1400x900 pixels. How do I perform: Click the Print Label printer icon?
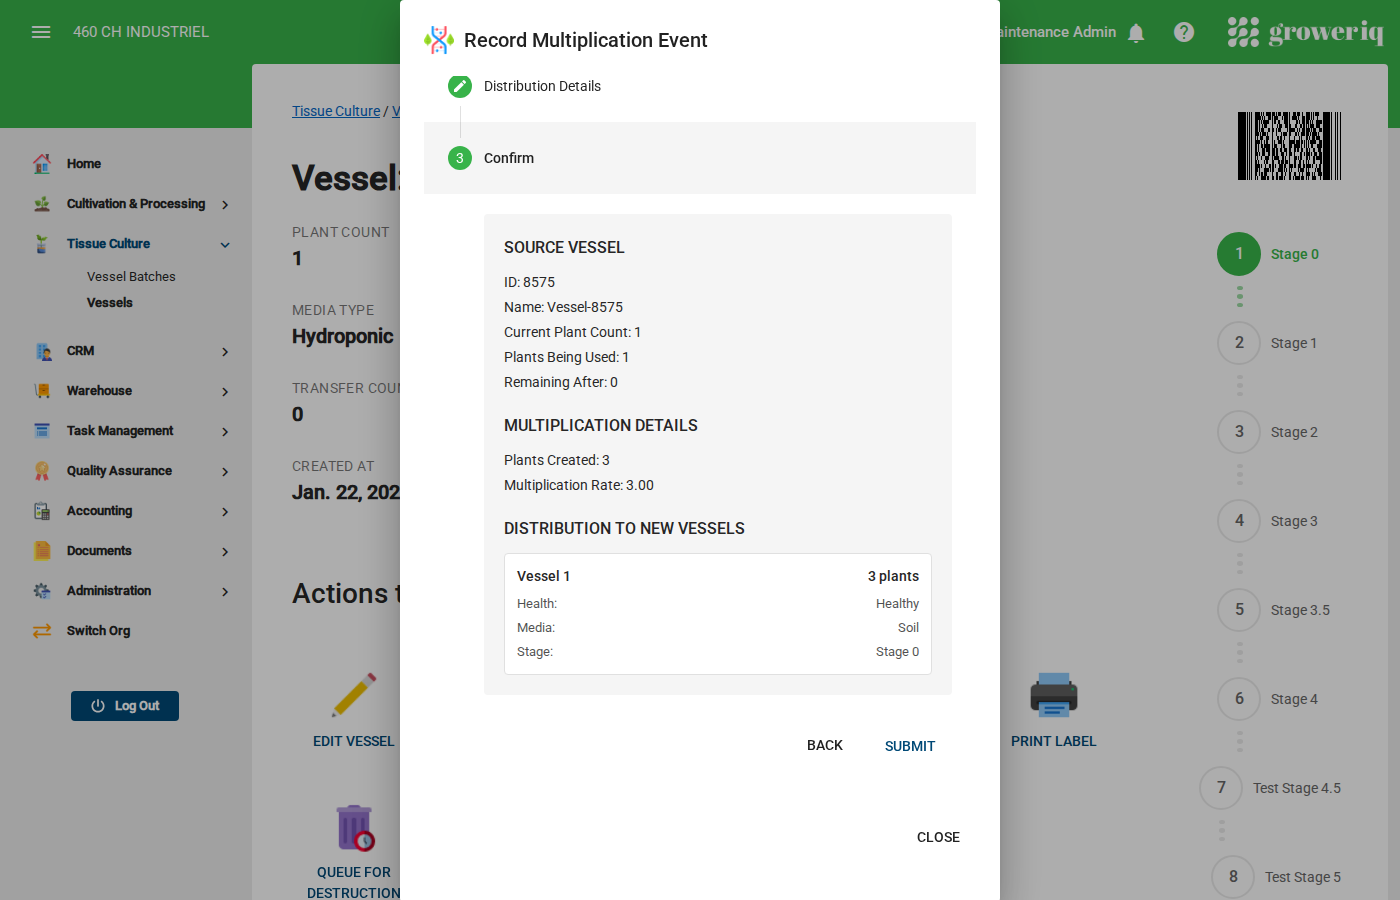tap(1054, 694)
